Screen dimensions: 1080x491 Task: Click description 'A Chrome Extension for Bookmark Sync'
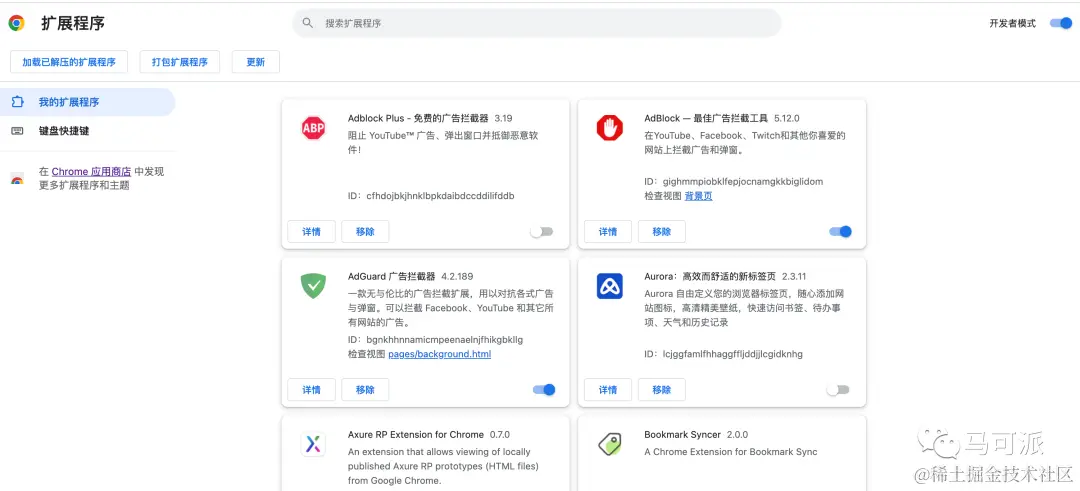(x=731, y=452)
